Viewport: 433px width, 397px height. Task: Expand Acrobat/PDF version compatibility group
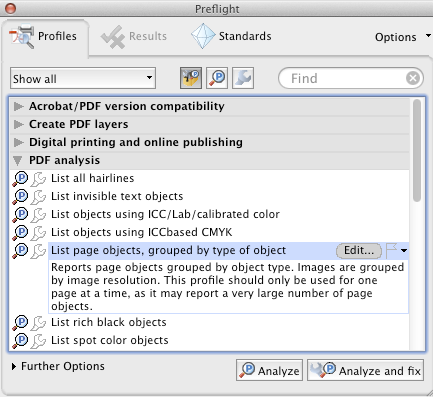point(18,107)
